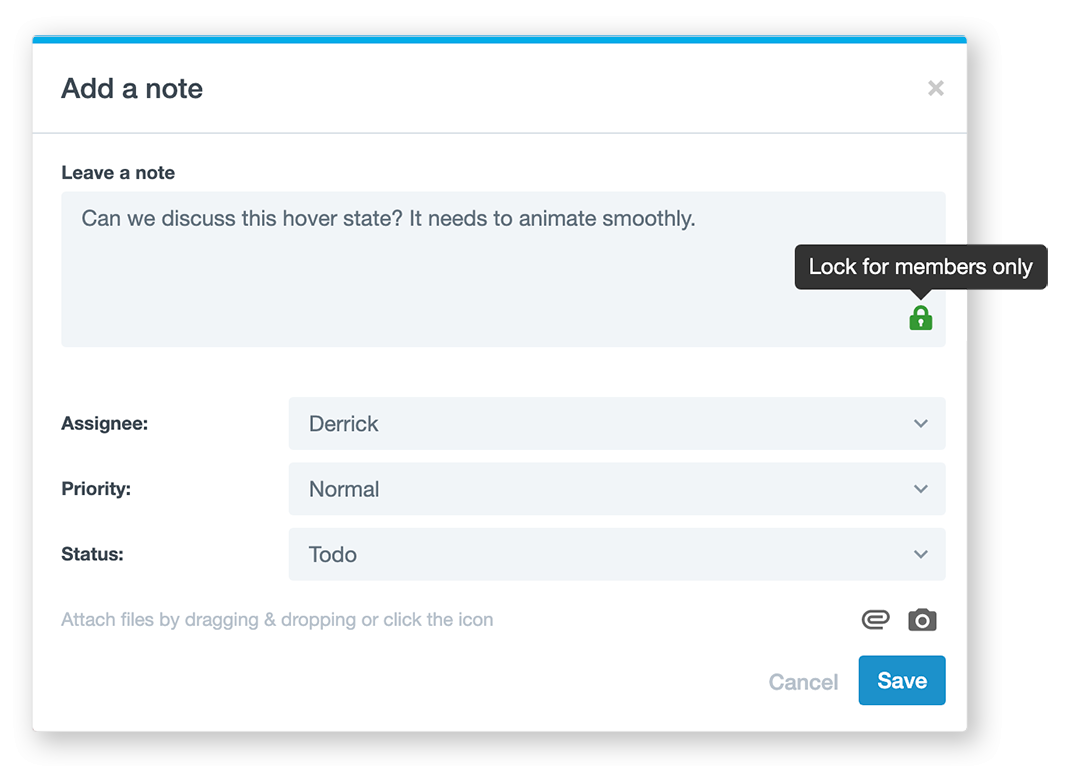Click the "Priority:" field label

tap(96, 489)
